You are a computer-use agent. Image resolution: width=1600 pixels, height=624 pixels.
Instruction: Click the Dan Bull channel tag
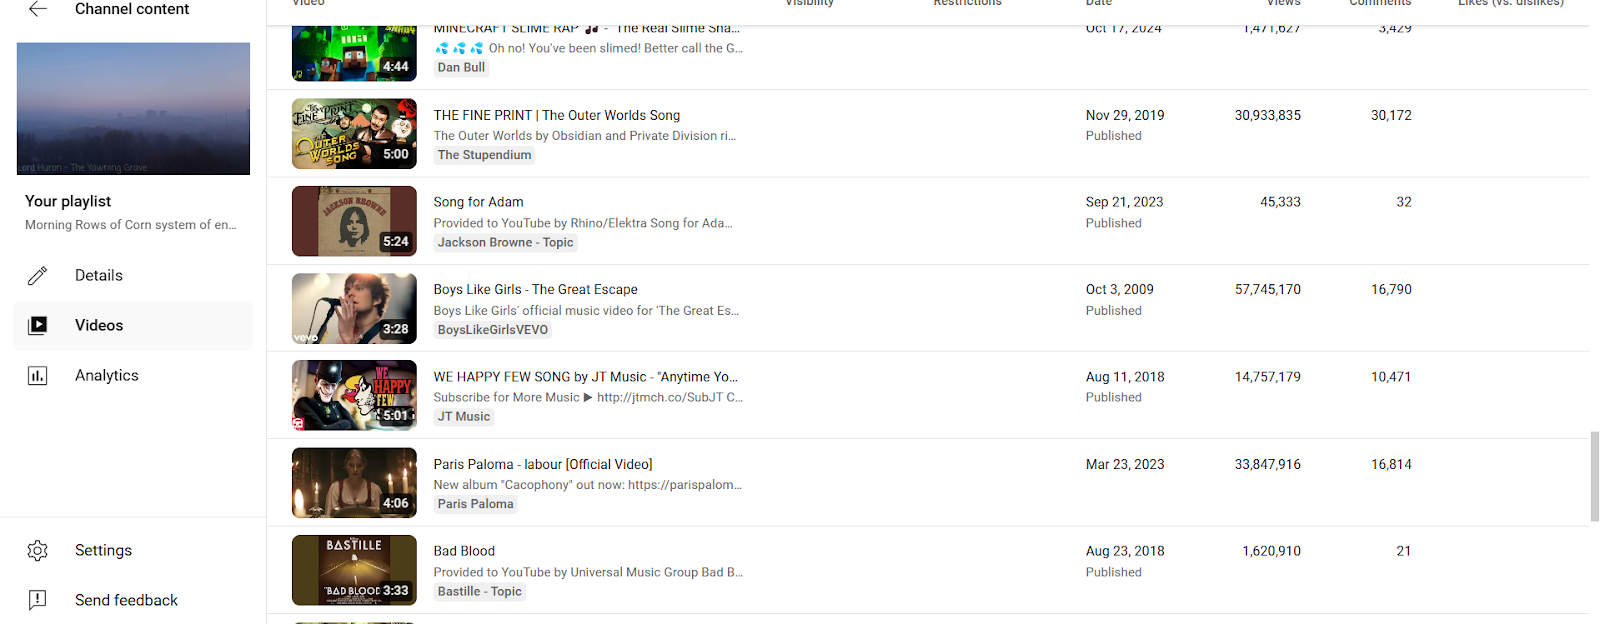coord(461,68)
